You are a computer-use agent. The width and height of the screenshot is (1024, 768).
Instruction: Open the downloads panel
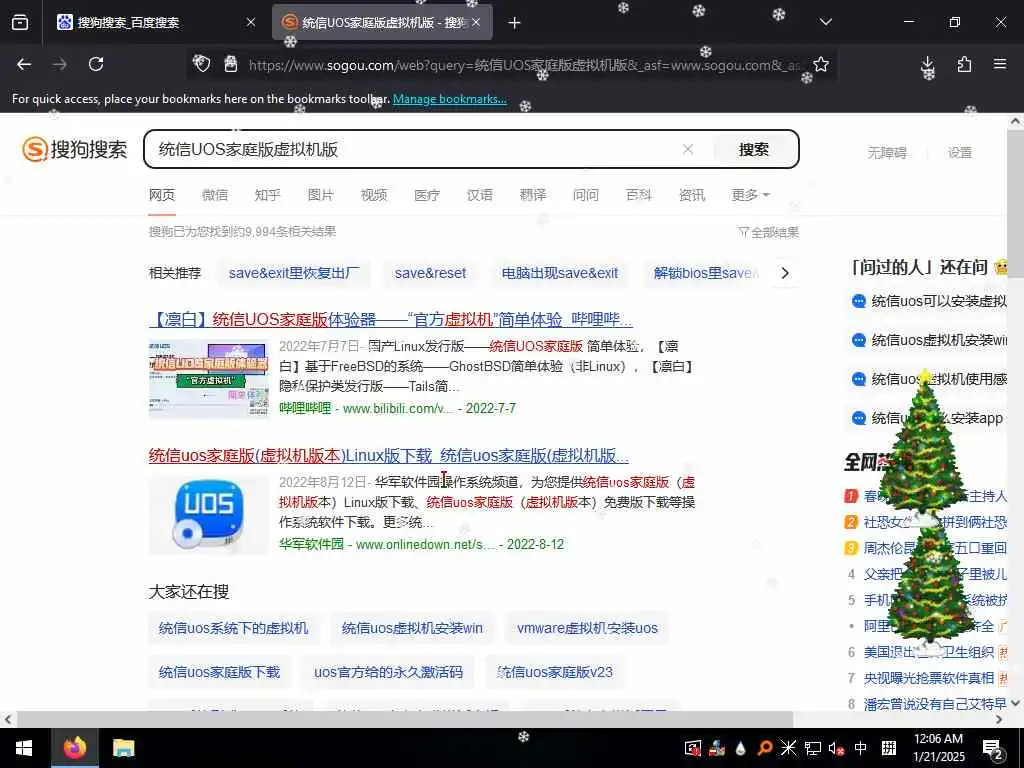(x=927, y=64)
